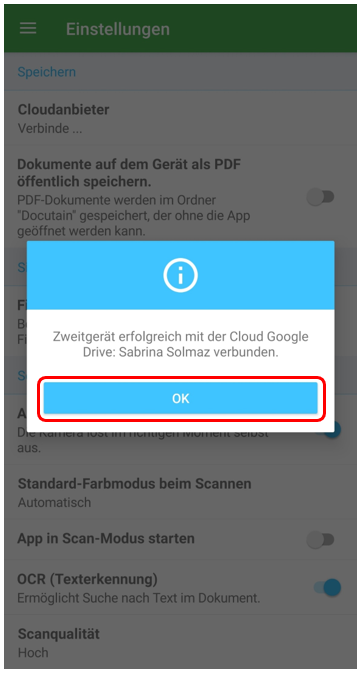
Task: Confirm the dialog with OK
Action: [180, 399]
